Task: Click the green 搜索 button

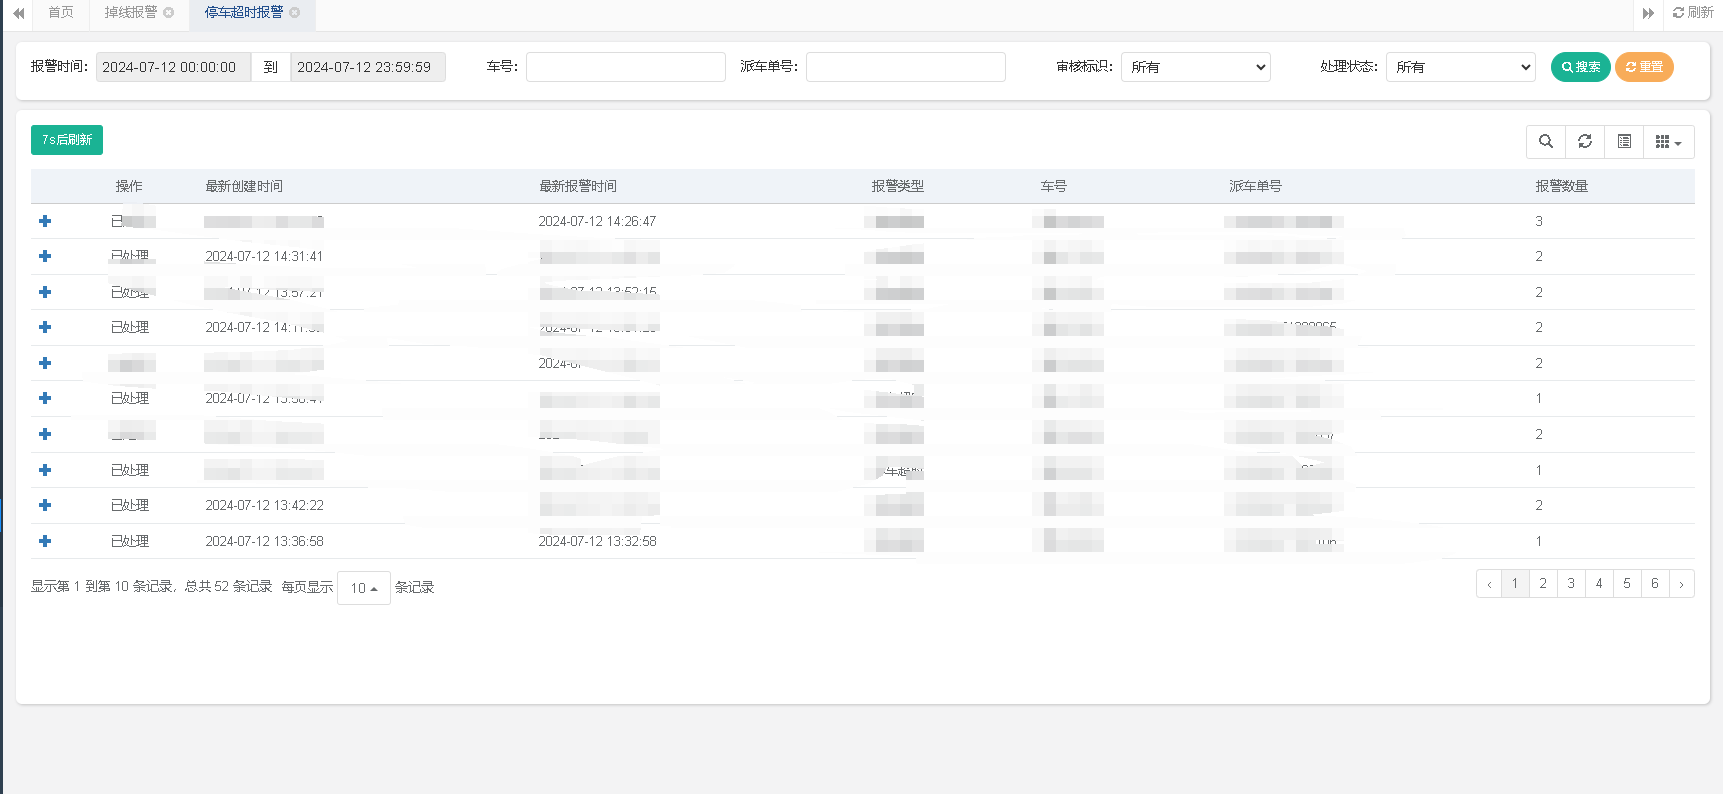Action: tap(1580, 67)
